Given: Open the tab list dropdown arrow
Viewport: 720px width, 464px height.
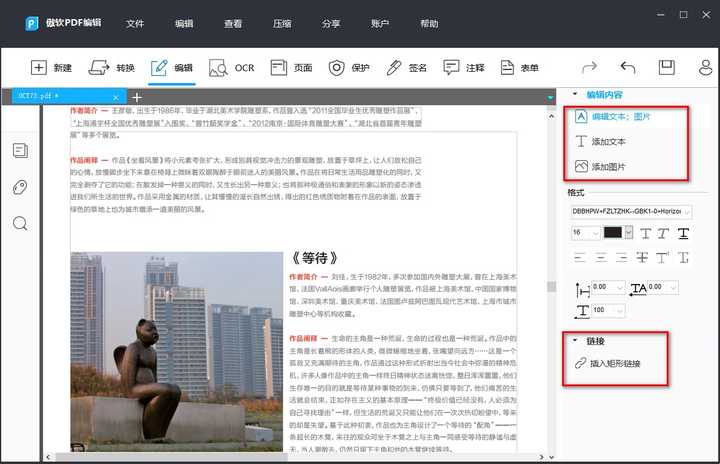Looking at the screenshot, I should coord(550,98).
